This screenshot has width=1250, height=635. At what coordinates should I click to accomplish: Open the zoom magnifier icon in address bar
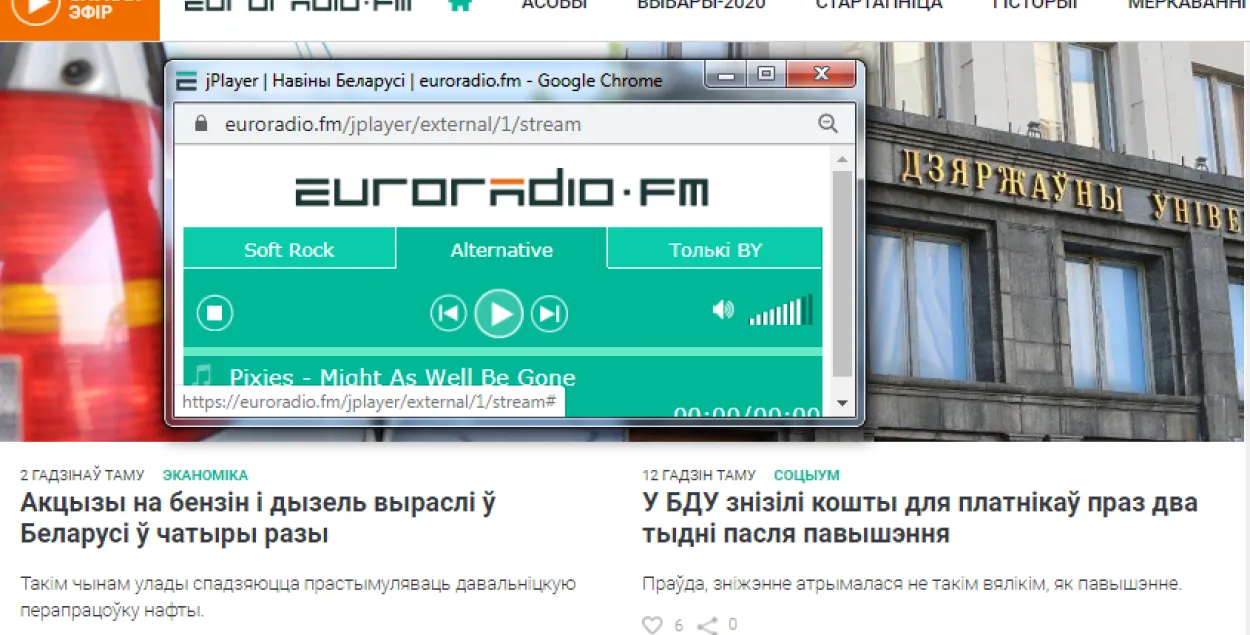tap(828, 124)
